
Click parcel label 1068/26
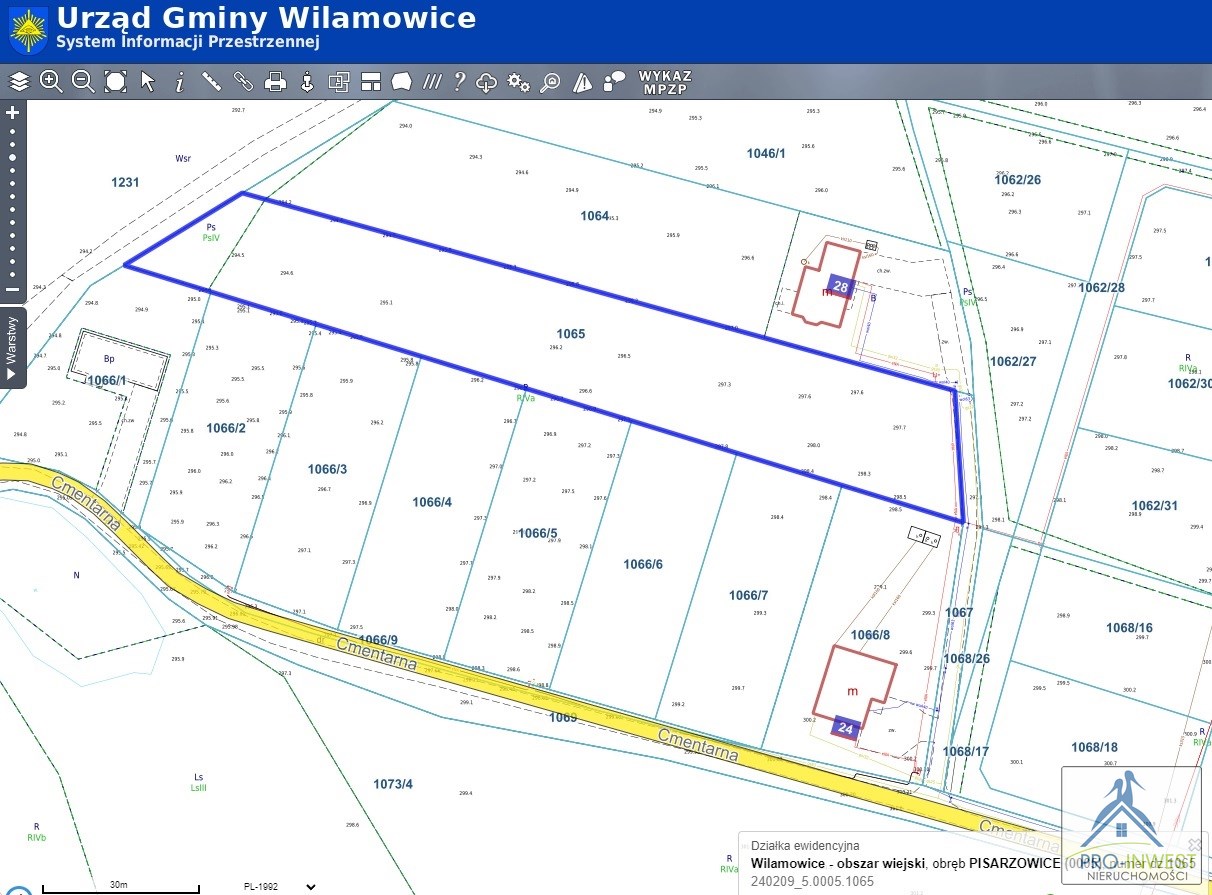click(x=967, y=659)
